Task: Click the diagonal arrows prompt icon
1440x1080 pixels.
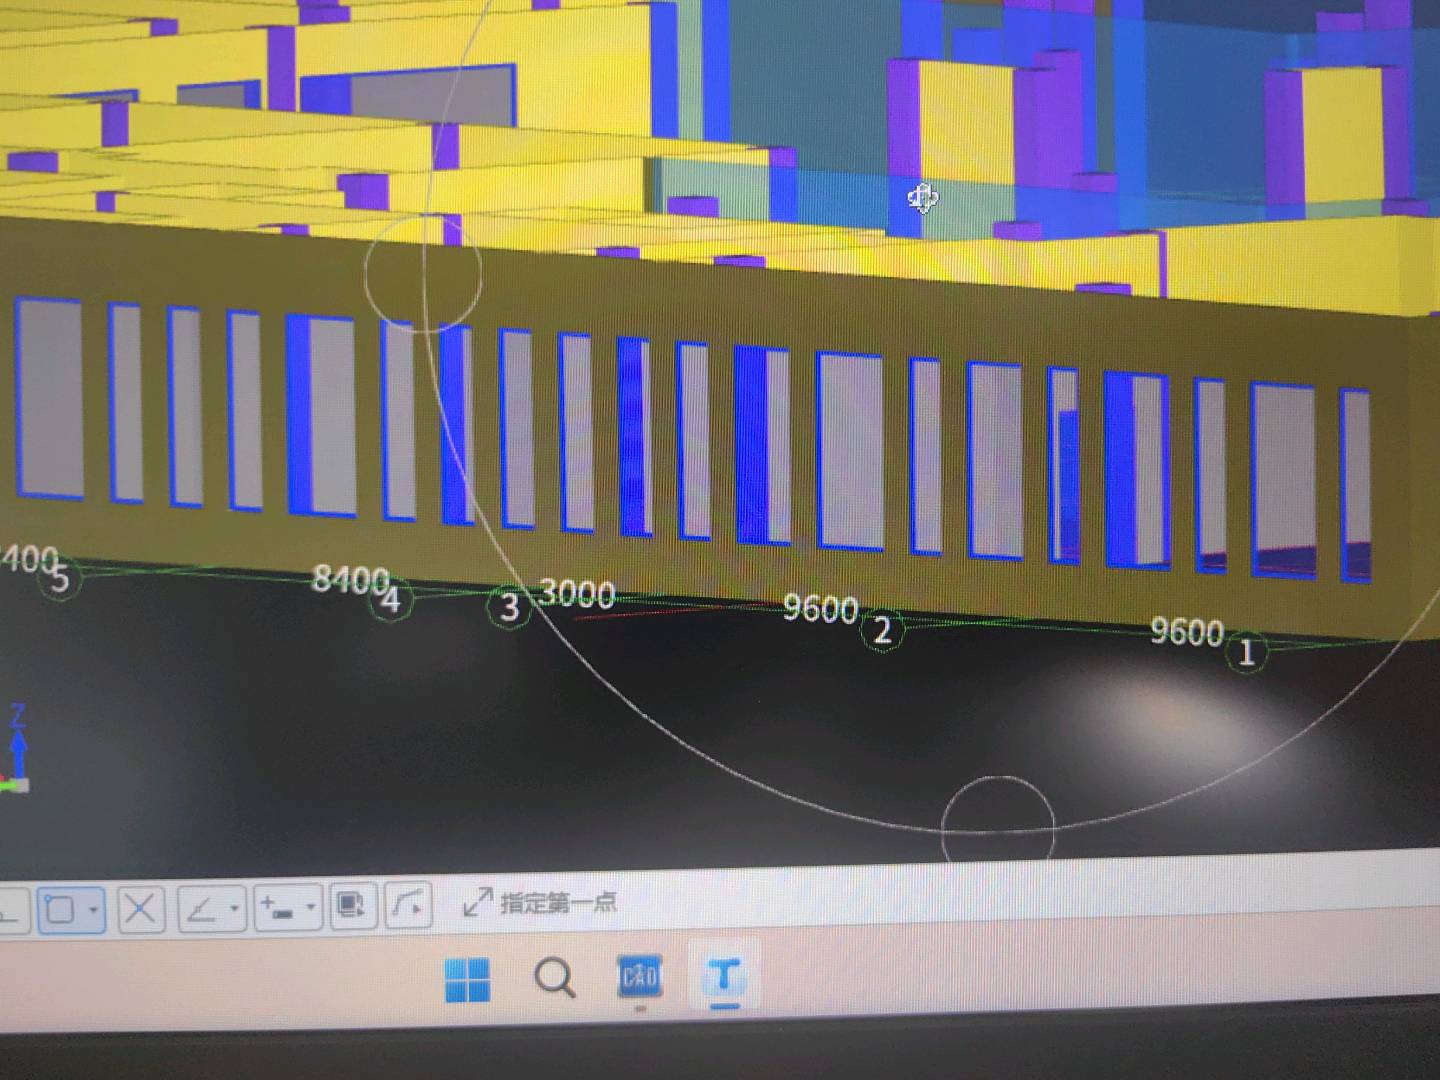Action: pos(477,902)
